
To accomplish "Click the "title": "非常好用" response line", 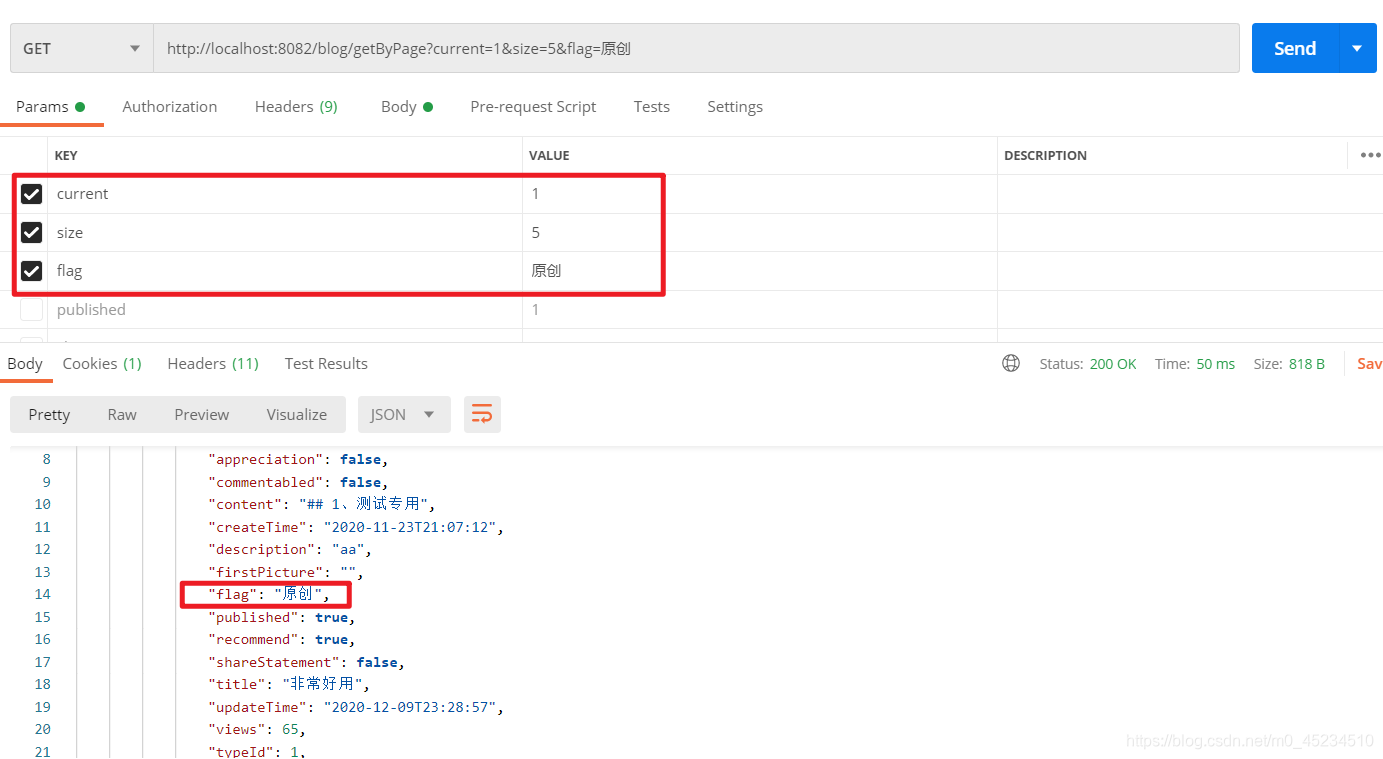I will [x=289, y=684].
